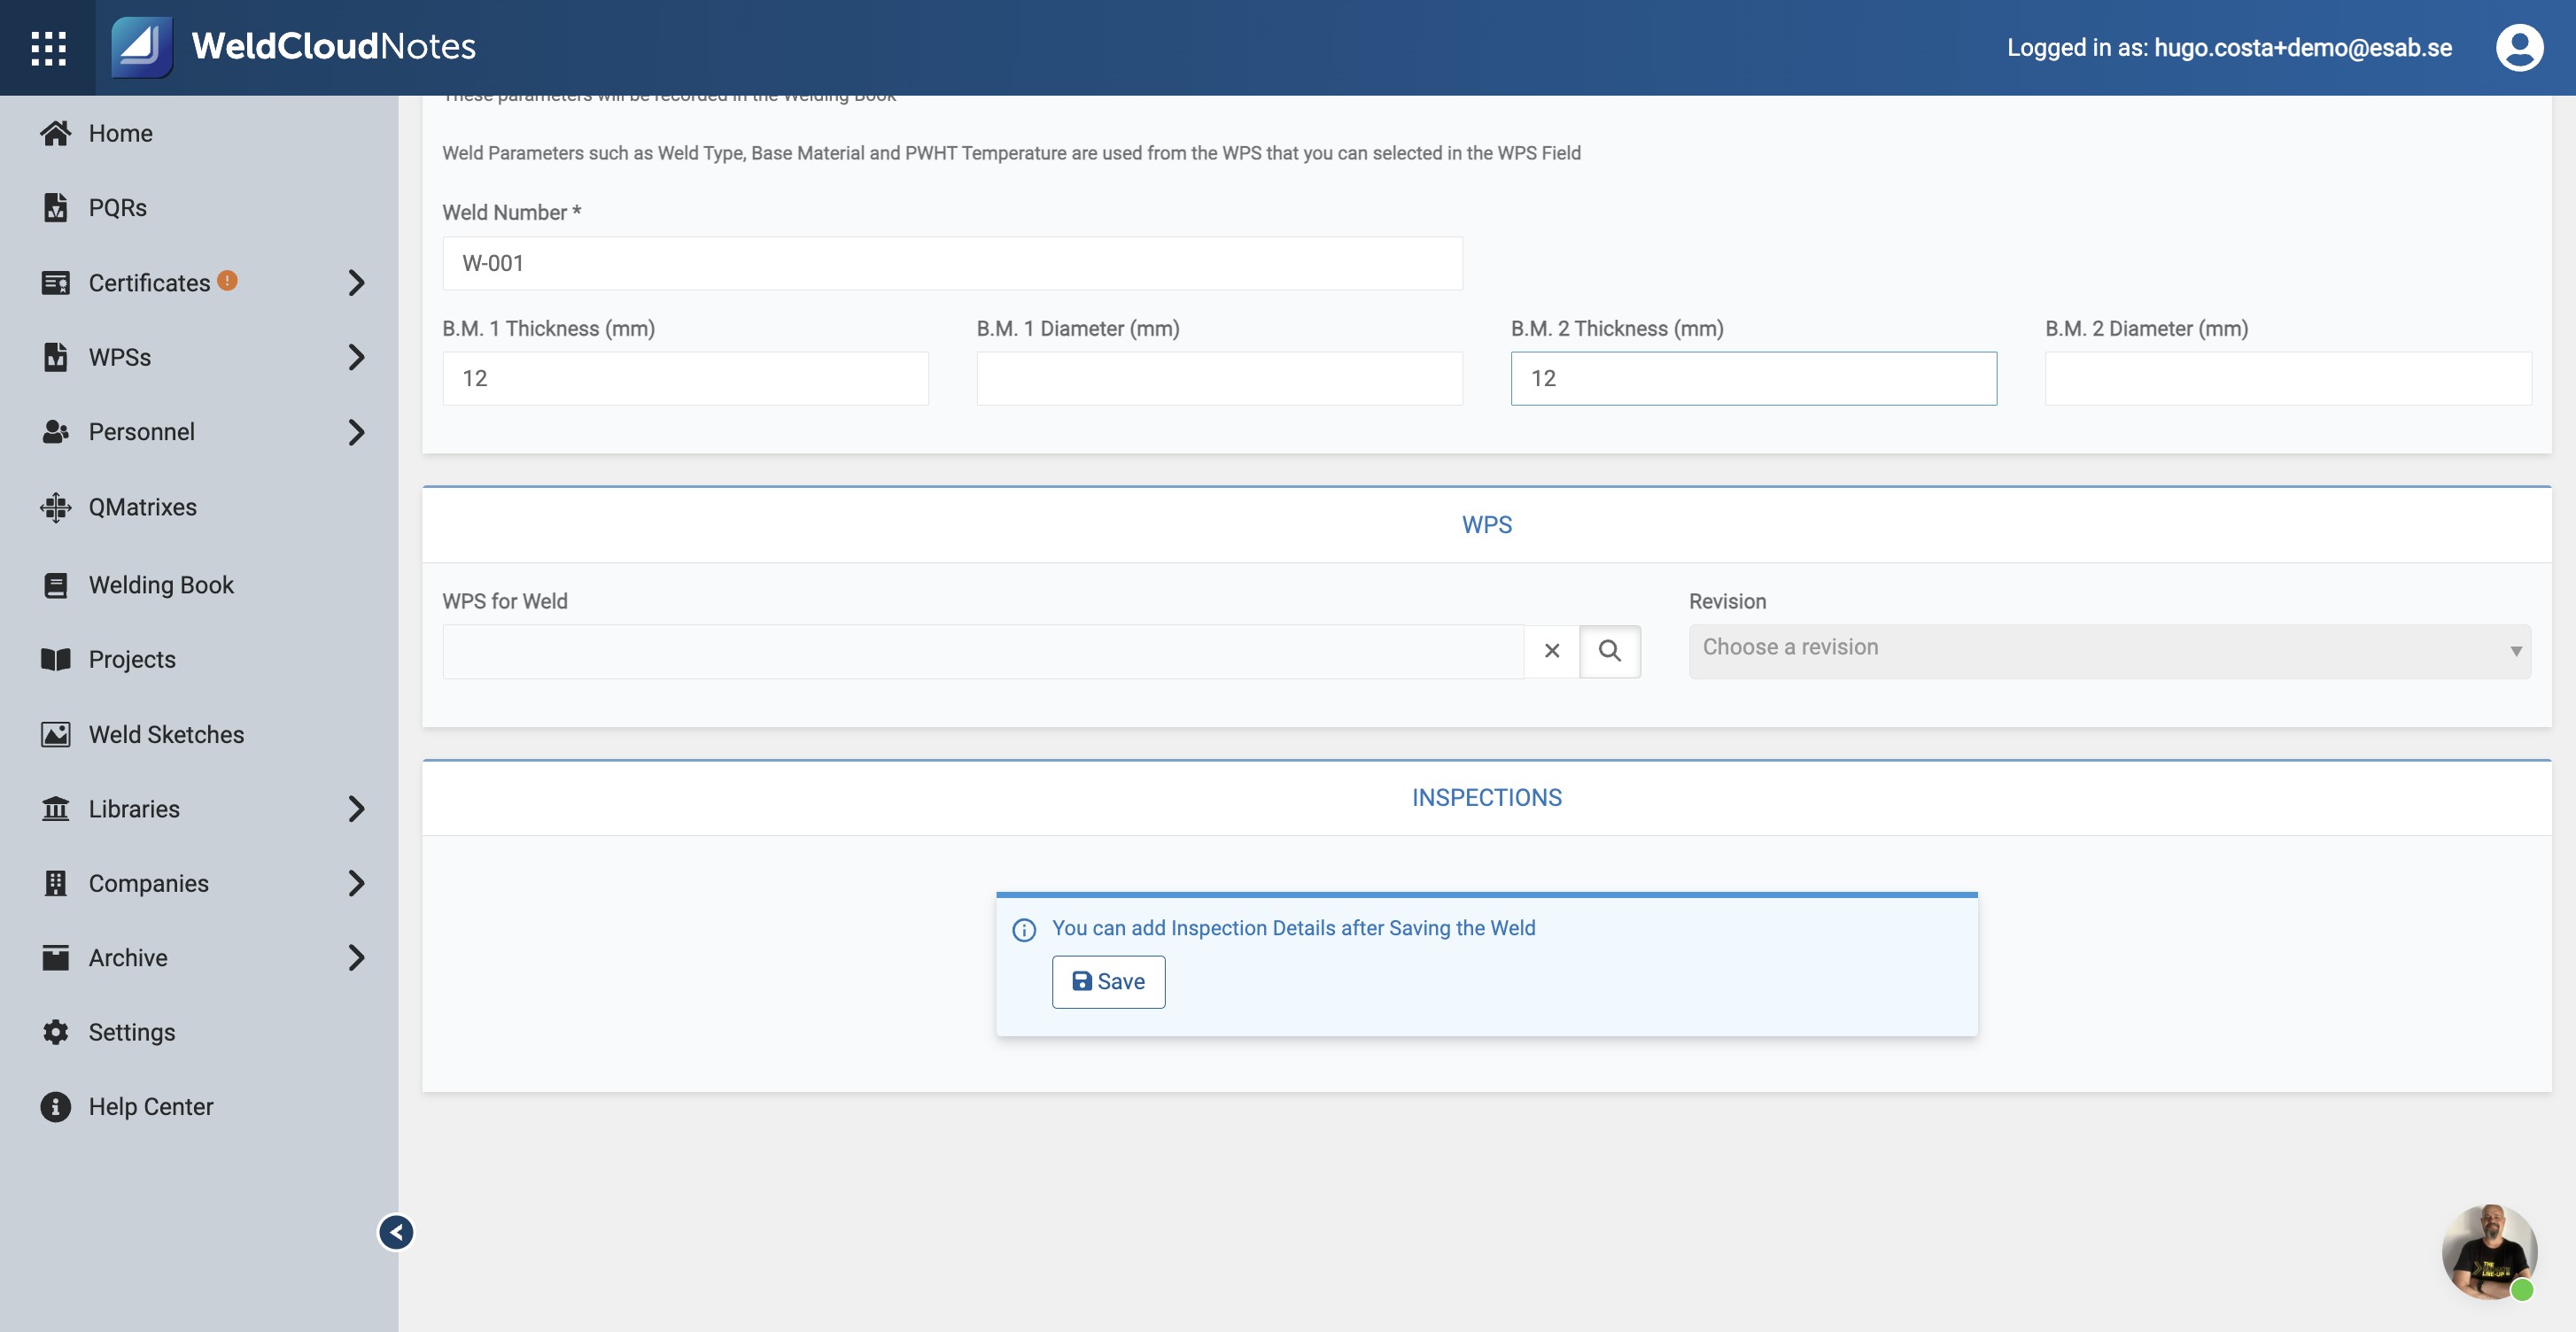
Task: Click the inspection info circle icon
Action: [x=1024, y=930]
